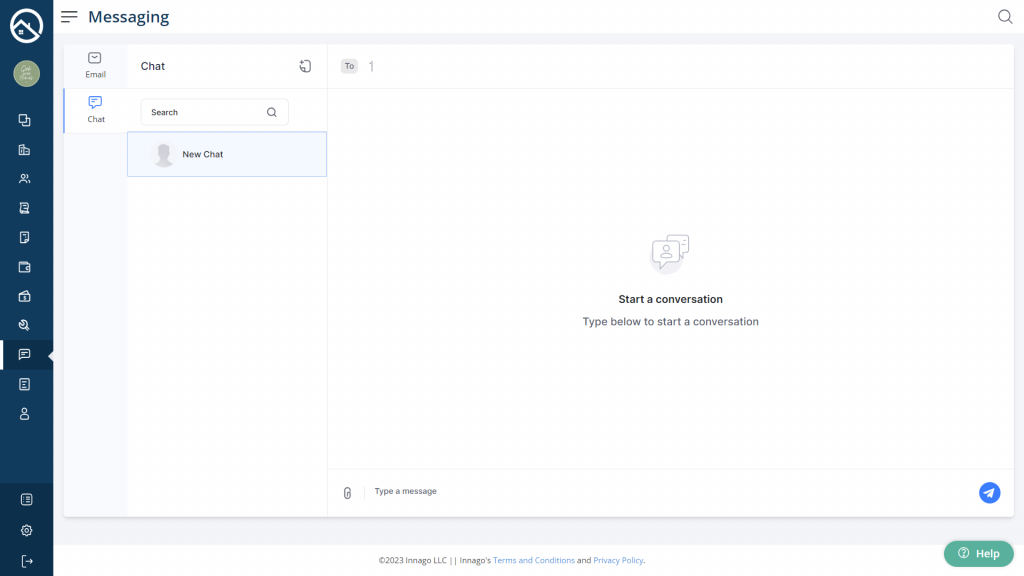Open the tenants people icon in sidebar
1024x576 pixels.
click(x=25, y=179)
